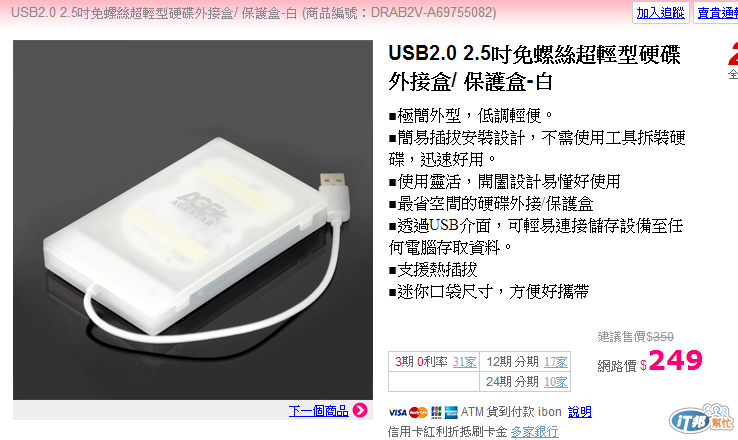This screenshot has height=440, width=738.
Task: Click the partially visible top-right button
Action: pos(716,13)
